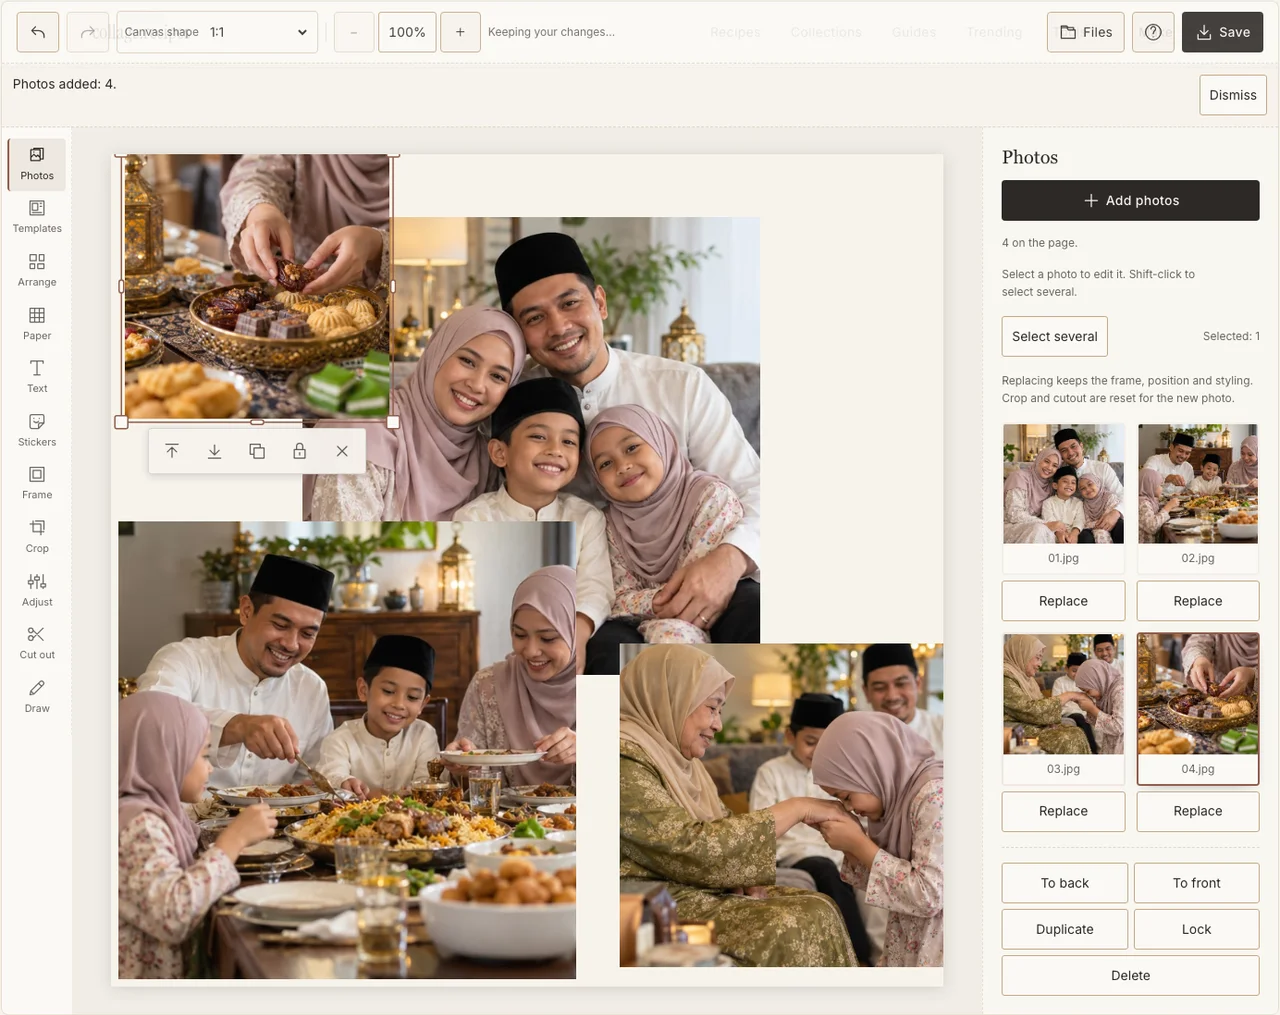Screen dimensions: 1280x1015
Task: Click send-to-back icon in floating toolbar
Action: (214, 451)
